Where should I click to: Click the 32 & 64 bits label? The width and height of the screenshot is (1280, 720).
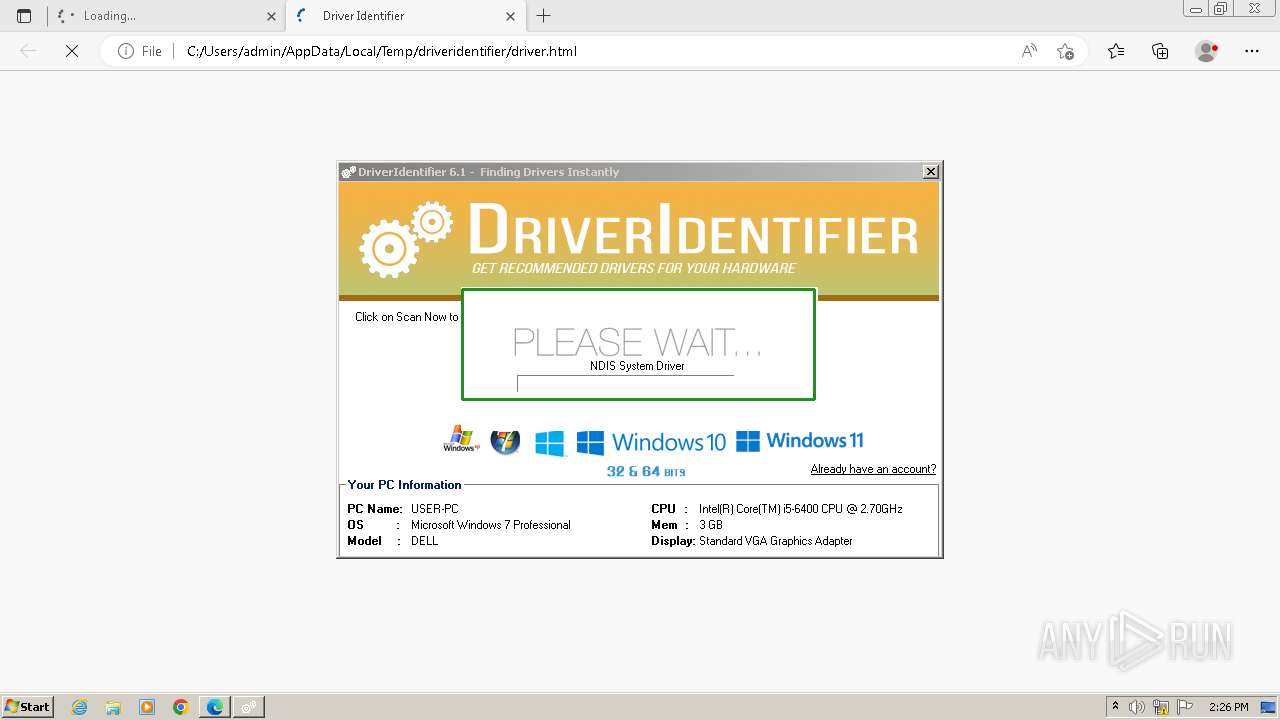(x=646, y=471)
